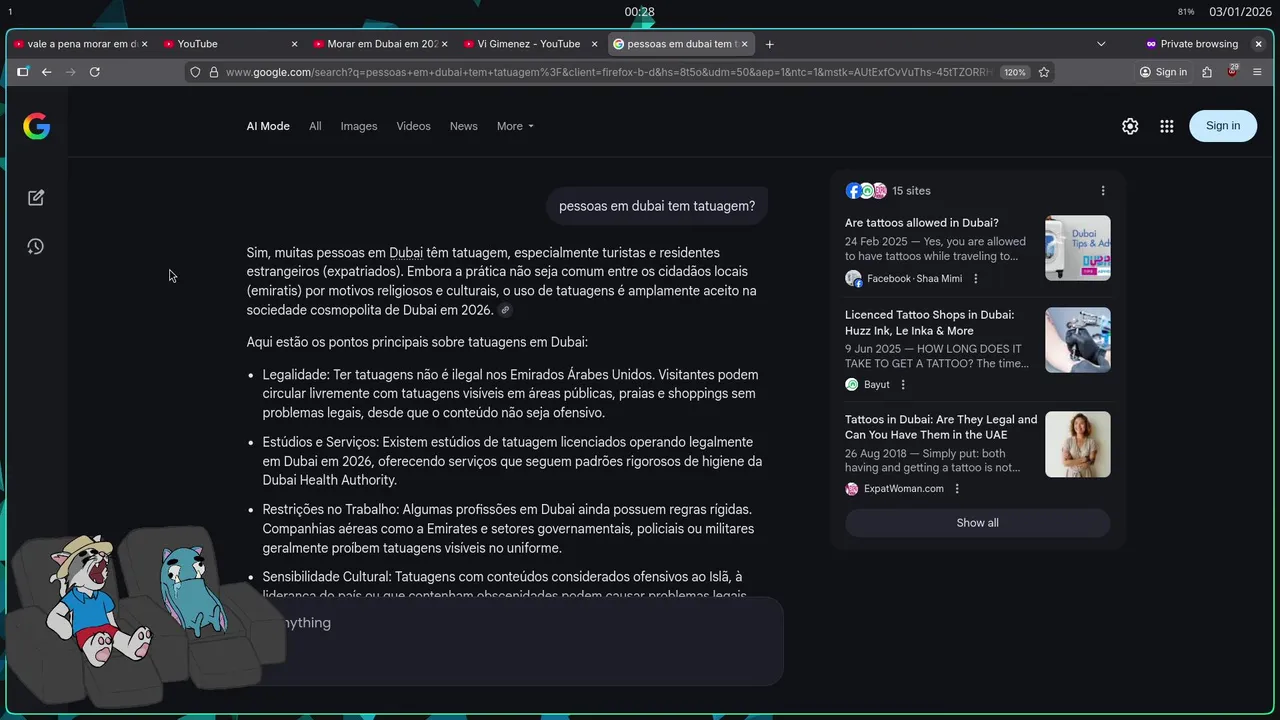The width and height of the screenshot is (1280, 720).
Task: Open the Firefox hamburger menu
Action: coord(1258,72)
